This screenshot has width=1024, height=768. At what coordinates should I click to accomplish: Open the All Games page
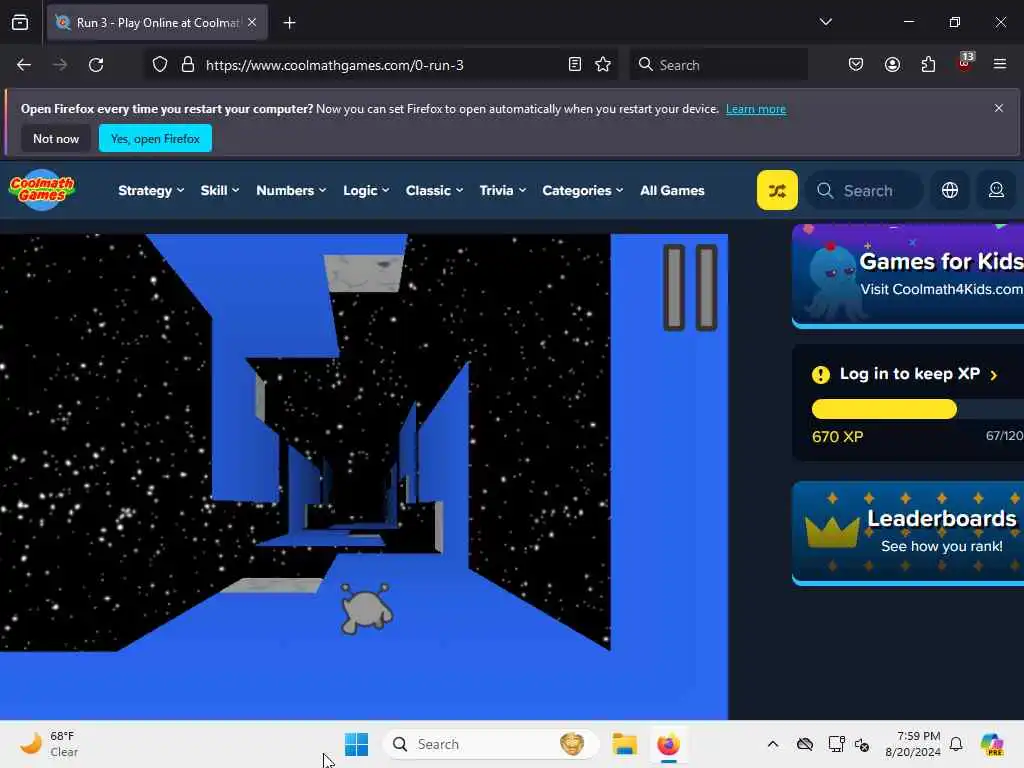tap(672, 191)
